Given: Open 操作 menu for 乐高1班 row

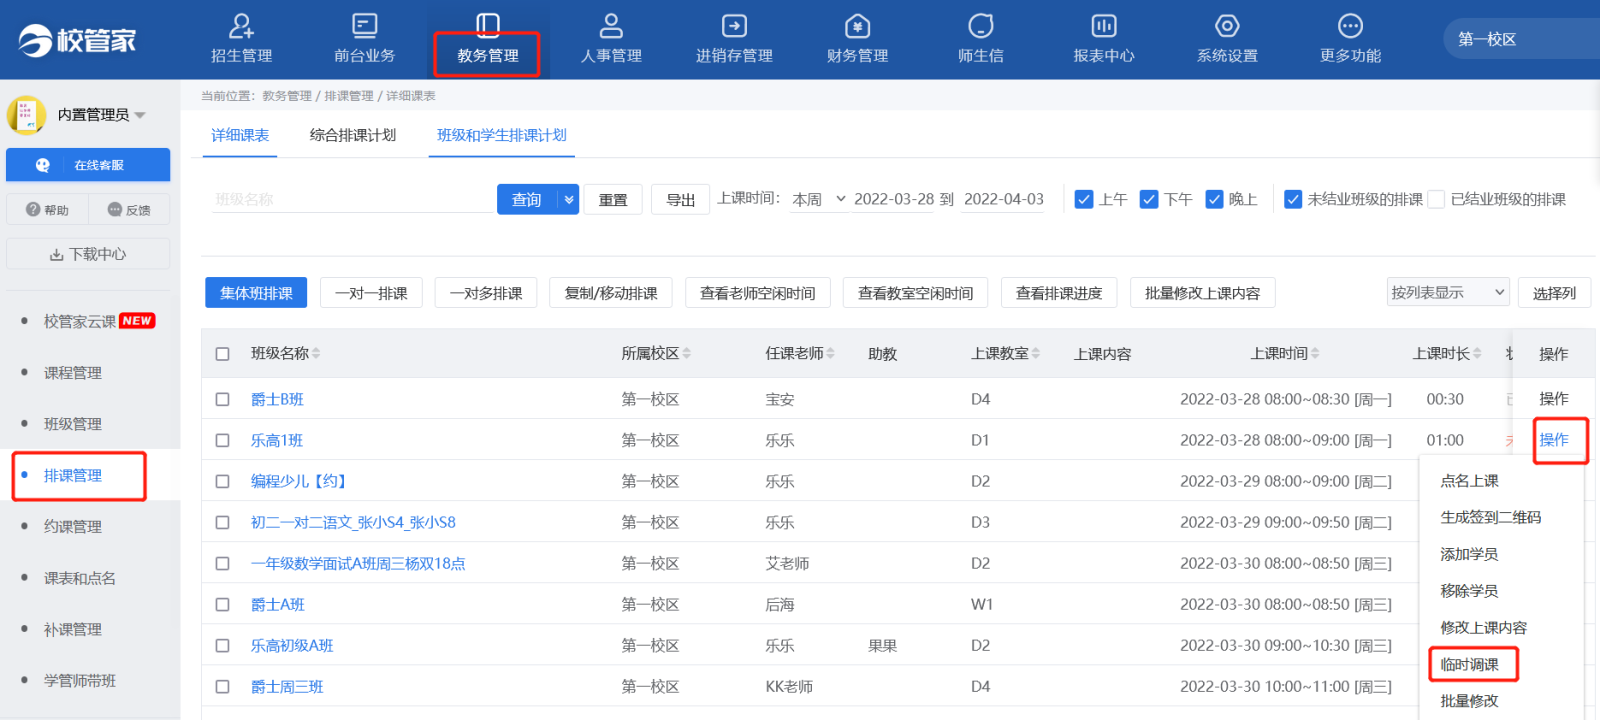Looking at the screenshot, I should click(x=1554, y=440).
